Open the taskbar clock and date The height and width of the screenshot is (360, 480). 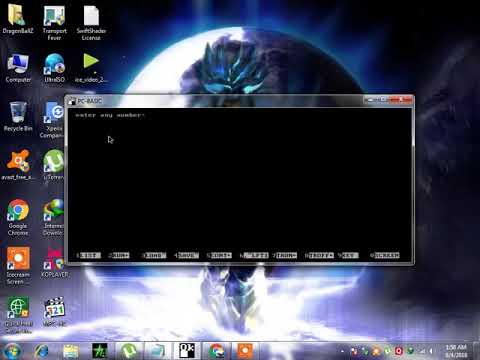456,351
